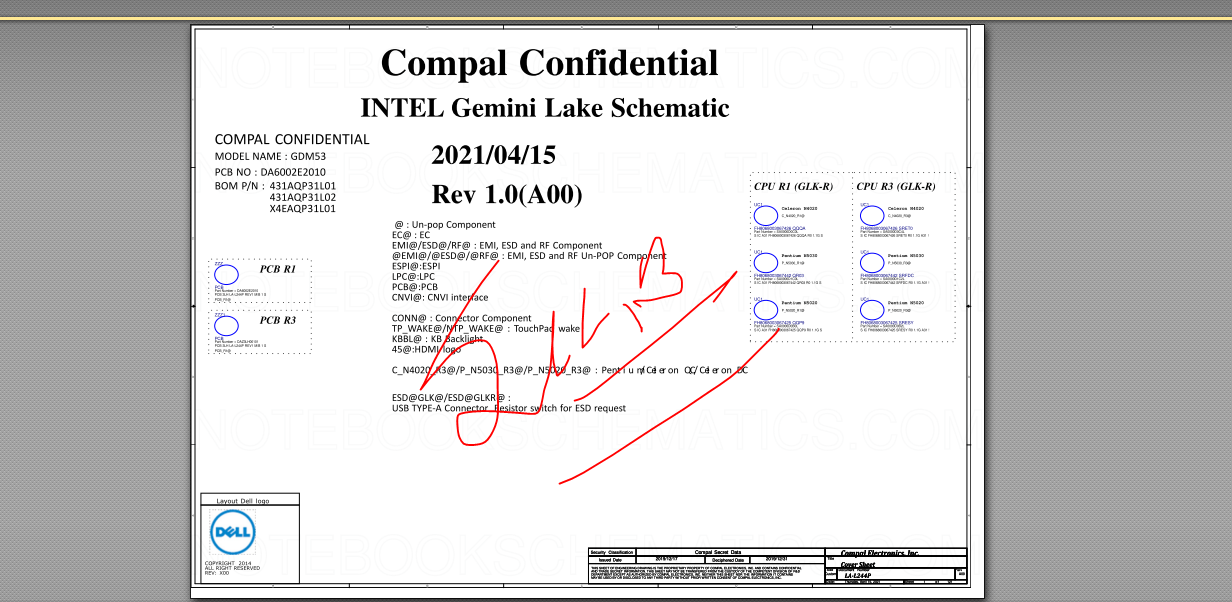Select the 'KBBL@ : KB Backlight' note
The image size is (1232, 602).
[x=438, y=339]
